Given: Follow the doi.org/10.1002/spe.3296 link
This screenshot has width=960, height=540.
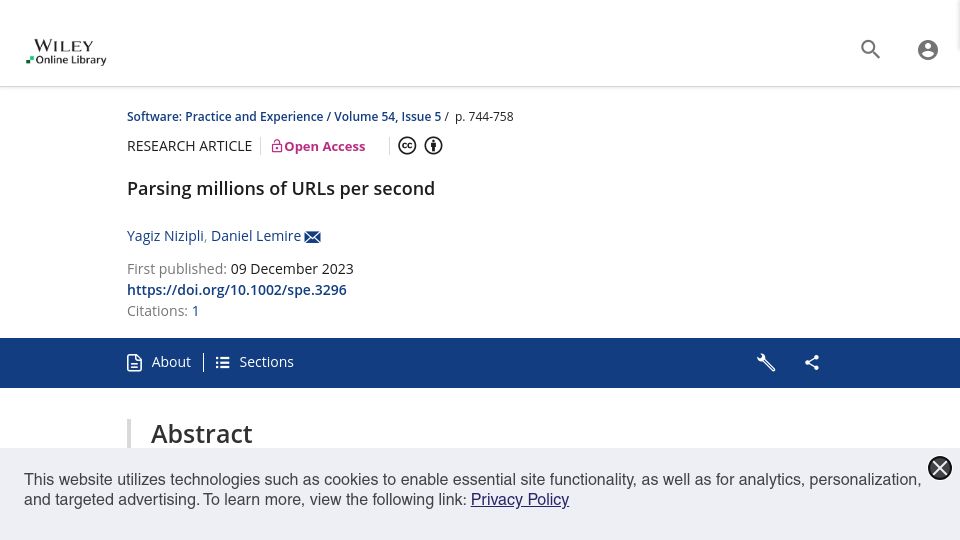Looking at the screenshot, I should point(236,290).
